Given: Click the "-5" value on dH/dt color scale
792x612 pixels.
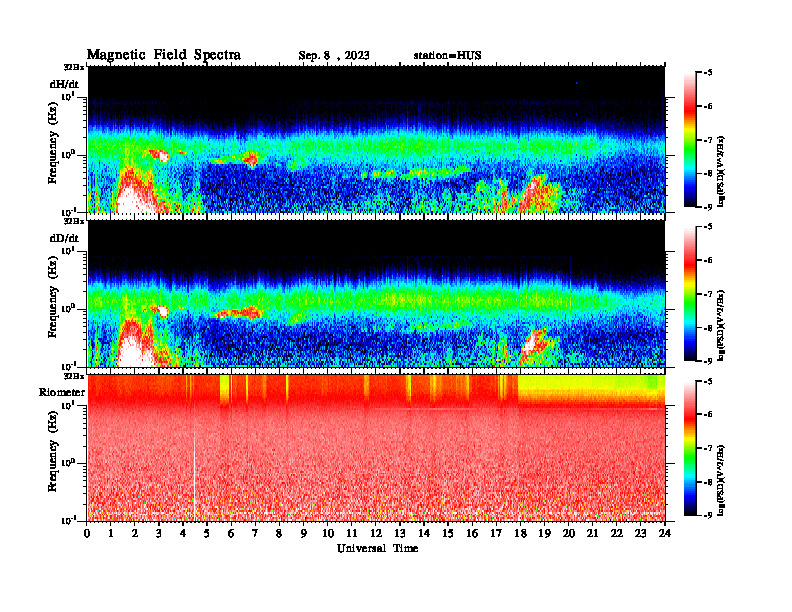Looking at the screenshot, I should pos(707,73).
